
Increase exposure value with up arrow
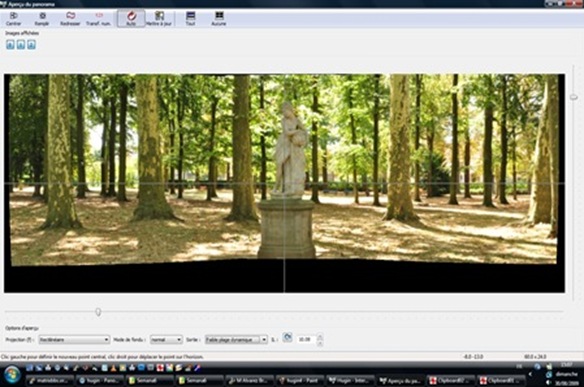click(x=320, y=336)
